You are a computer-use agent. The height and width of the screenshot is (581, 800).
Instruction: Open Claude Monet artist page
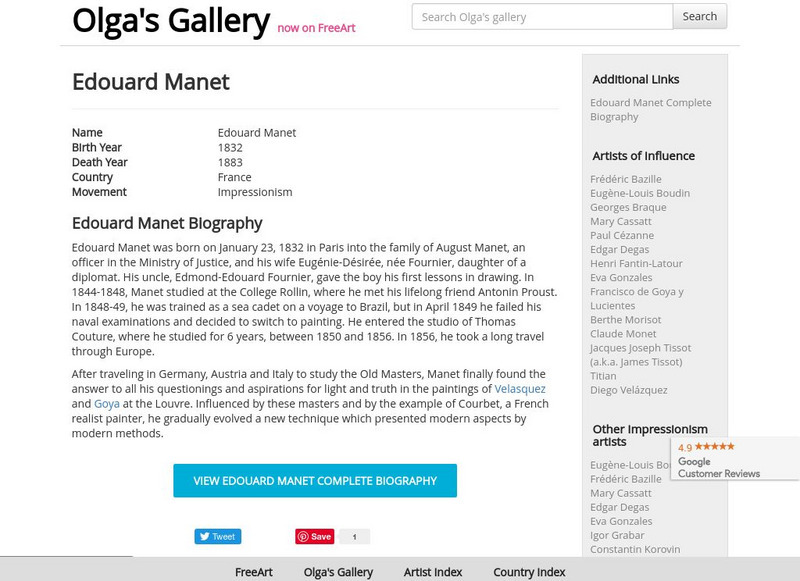click(x=623, y=334)
